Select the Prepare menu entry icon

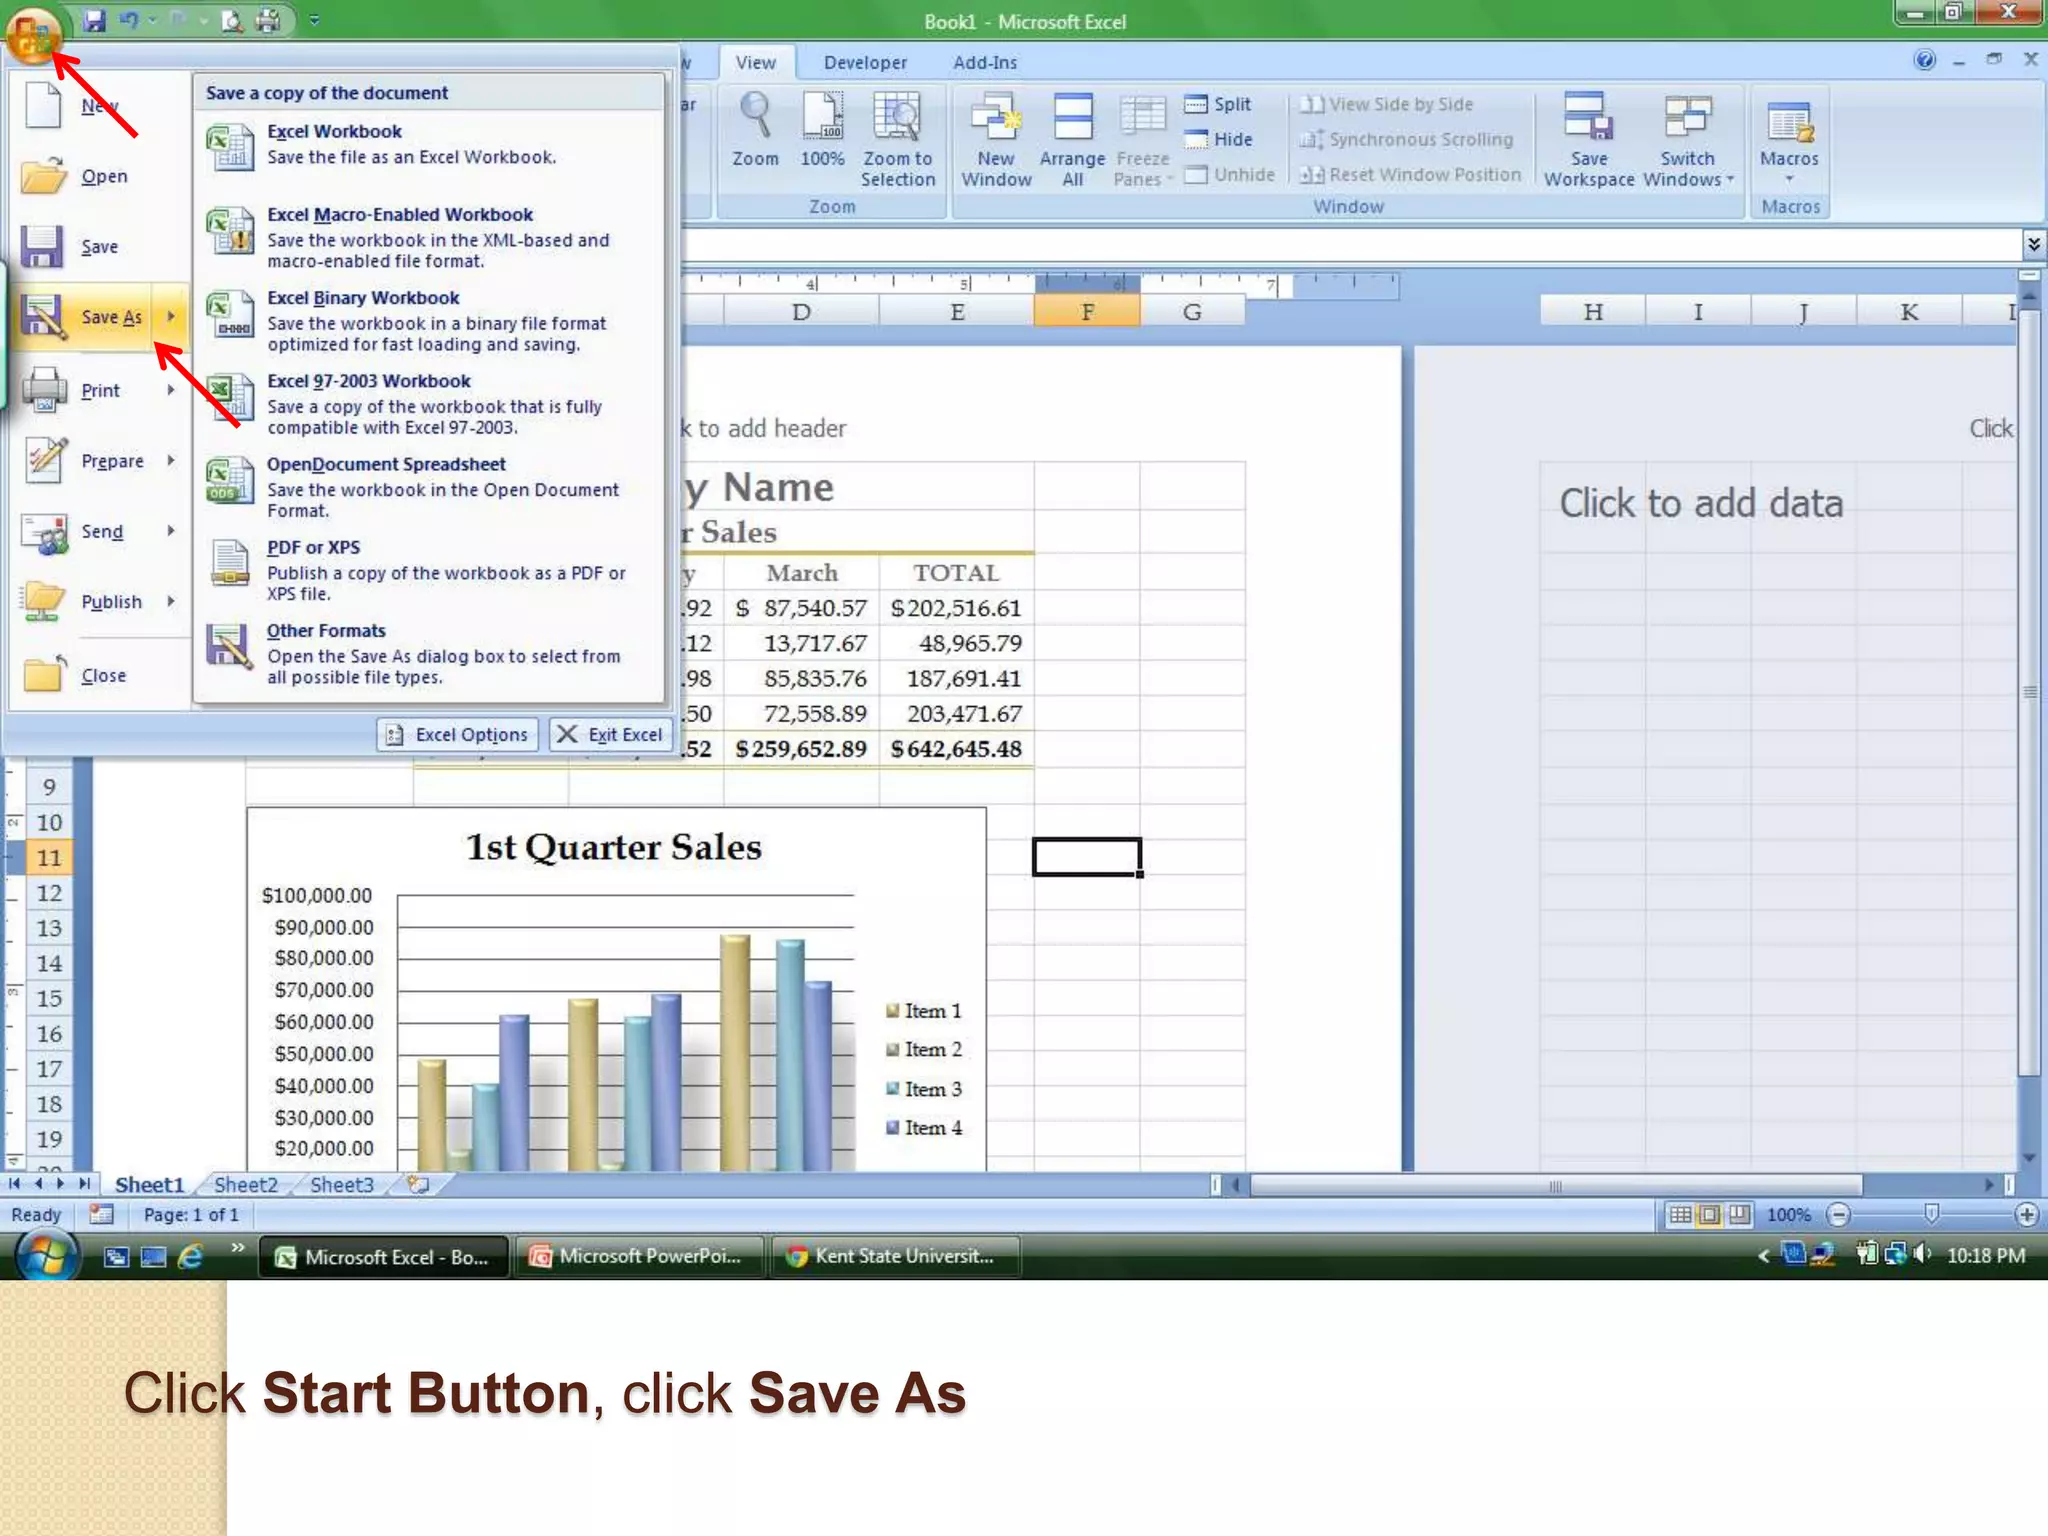[x=44, y=460]
